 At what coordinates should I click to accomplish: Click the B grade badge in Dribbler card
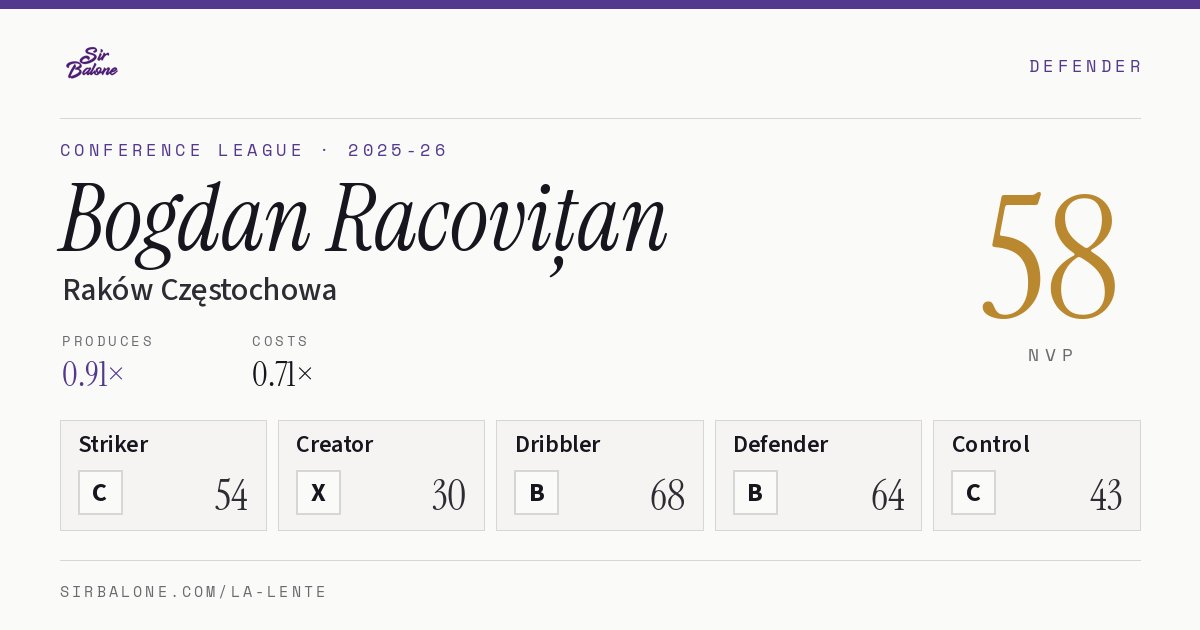pos(537,493)
